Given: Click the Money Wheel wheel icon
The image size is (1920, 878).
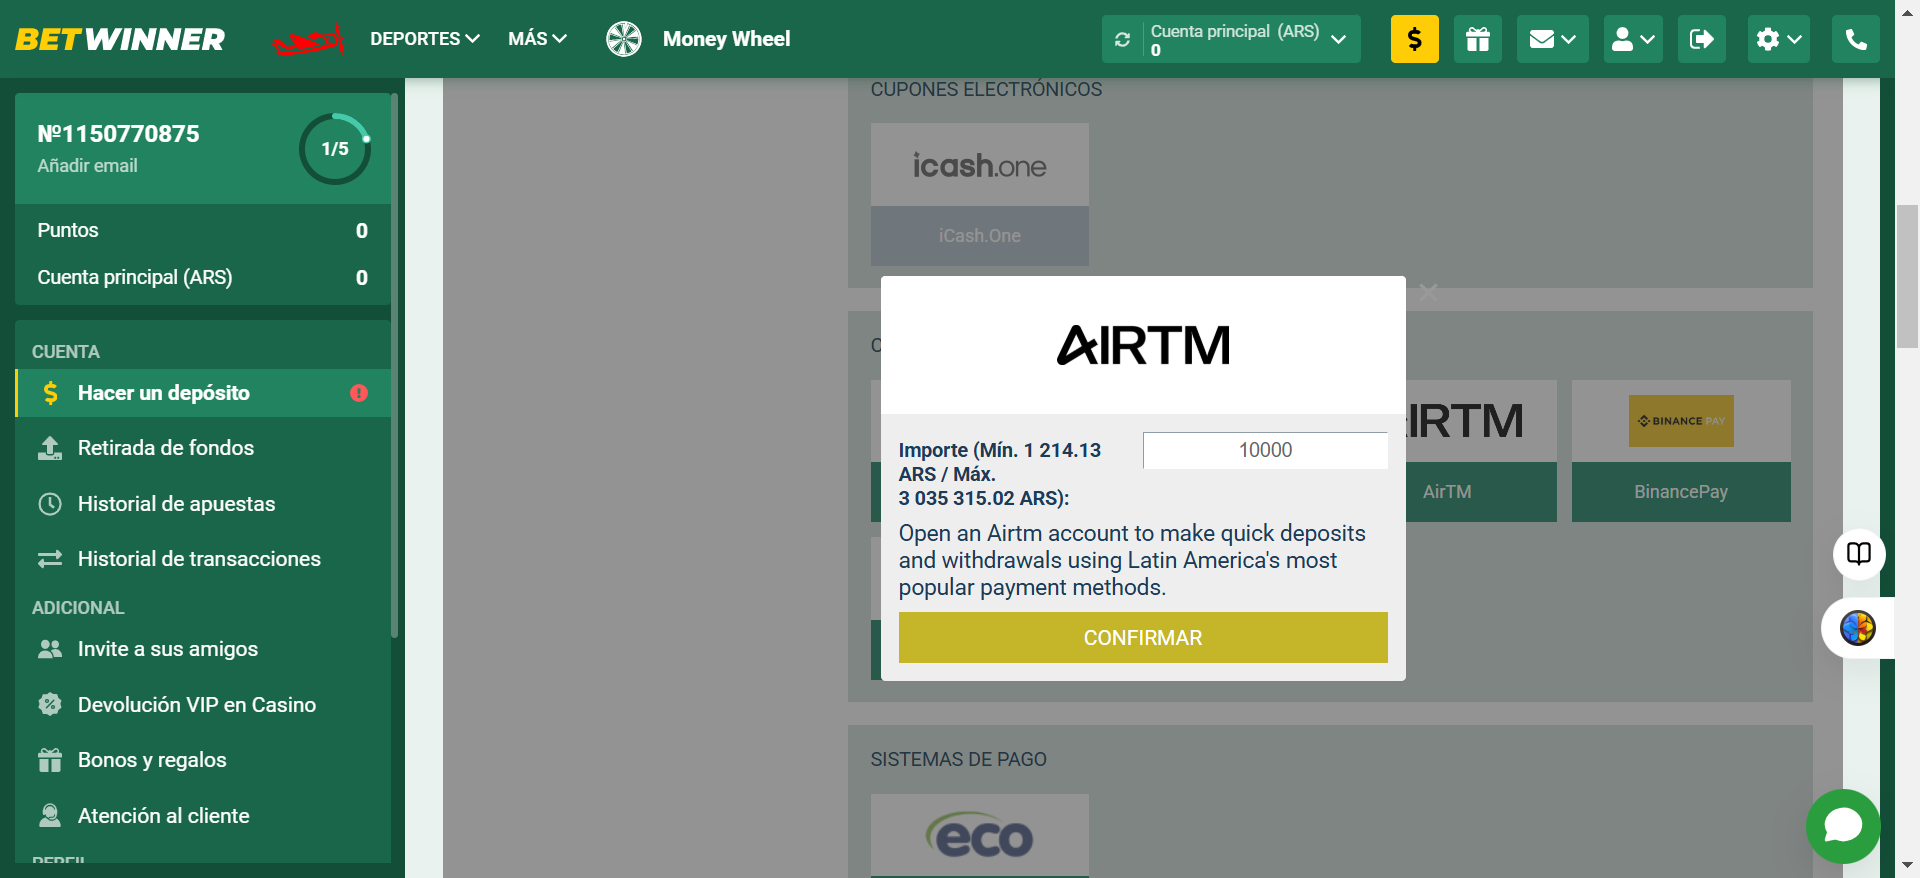Looking at the screenshot, I should click(624, 39).
